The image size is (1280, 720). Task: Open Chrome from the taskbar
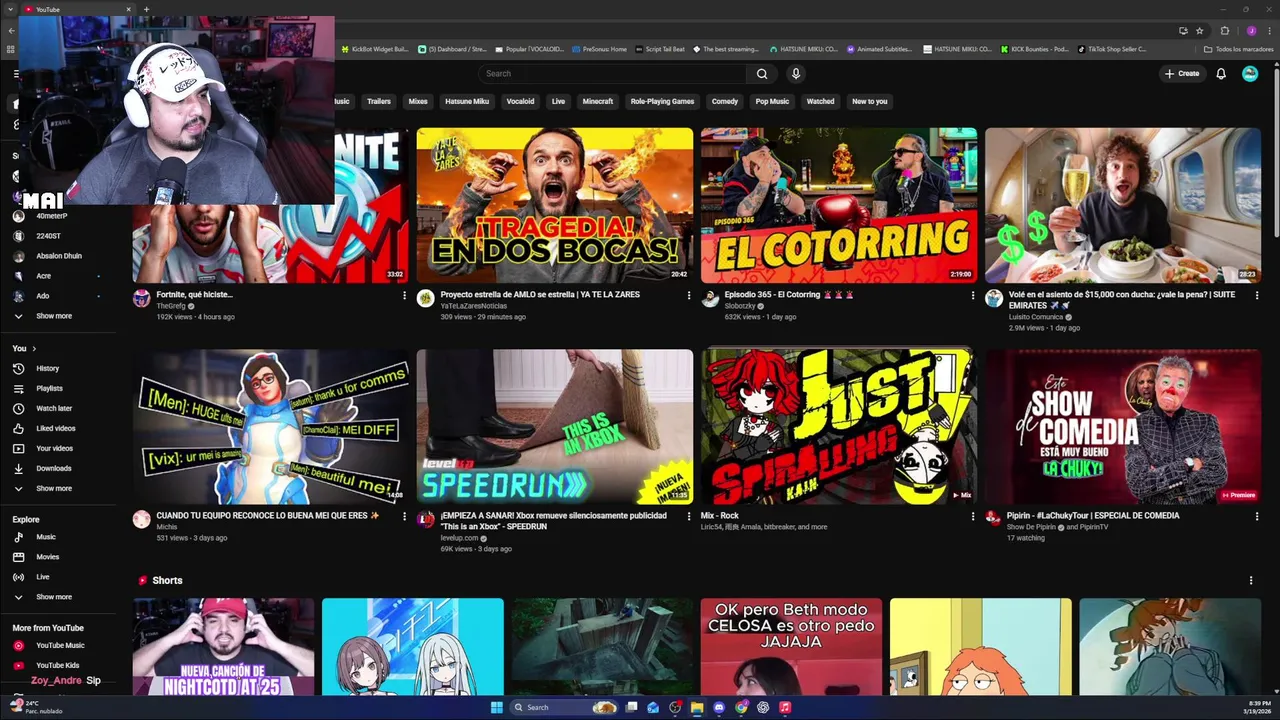741,707
